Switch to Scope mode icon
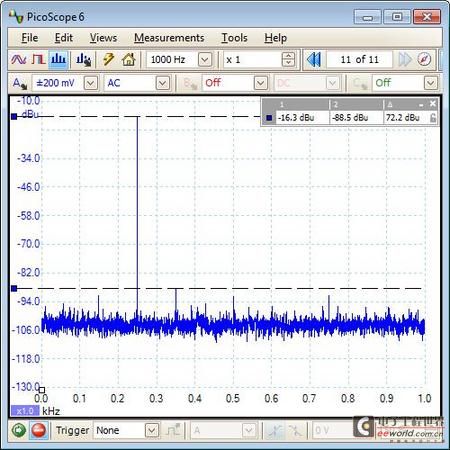 [19, 60]
